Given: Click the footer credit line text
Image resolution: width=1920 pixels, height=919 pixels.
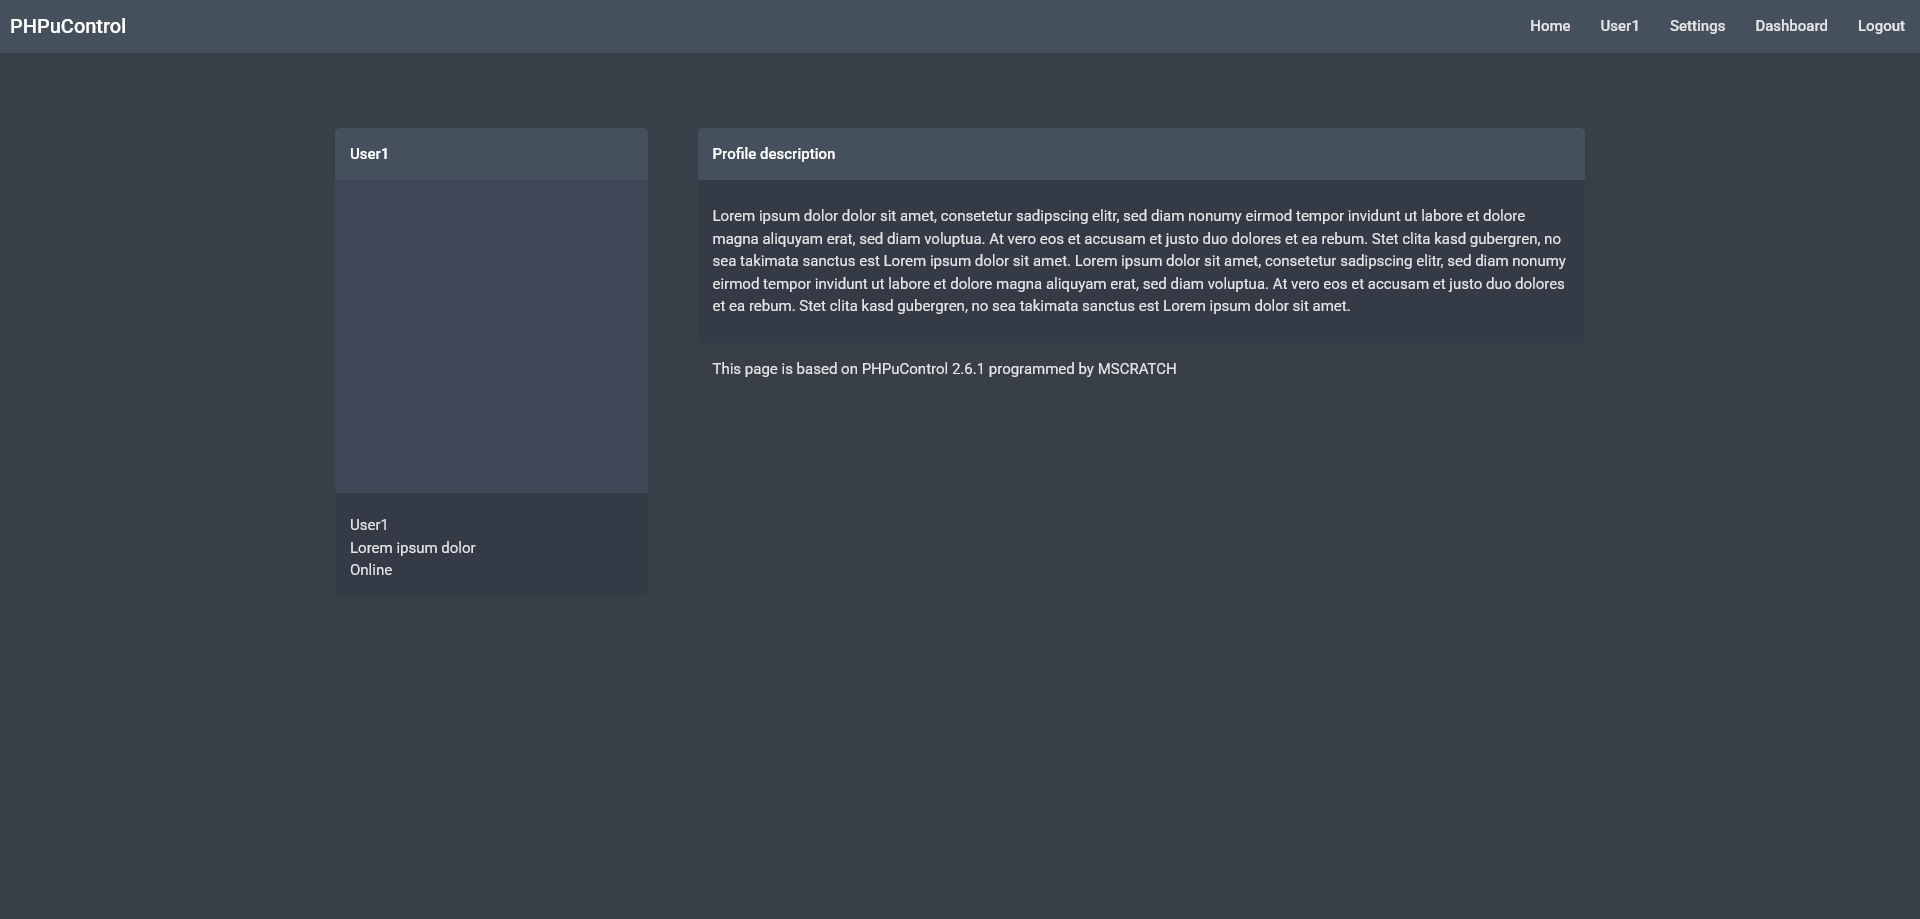Looking at the screenshot, I should click(x=800, y=369).
